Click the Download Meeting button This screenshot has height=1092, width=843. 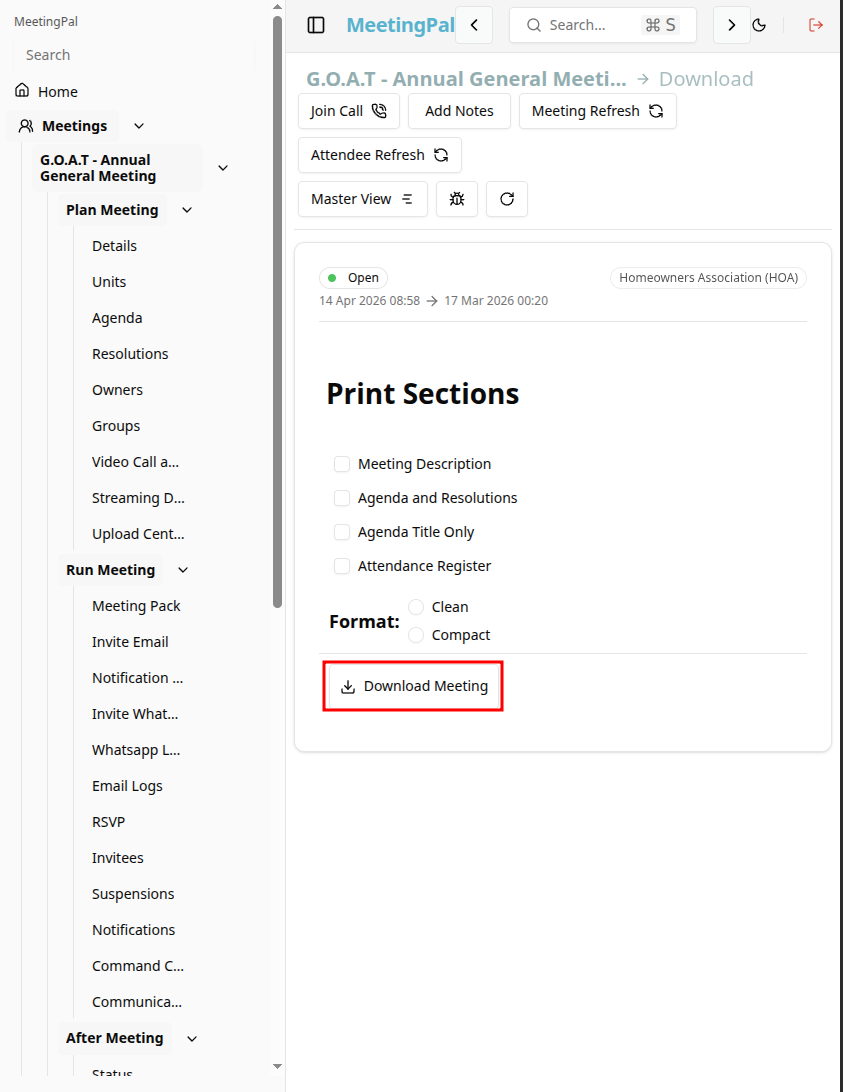click(x=414, y=686)
